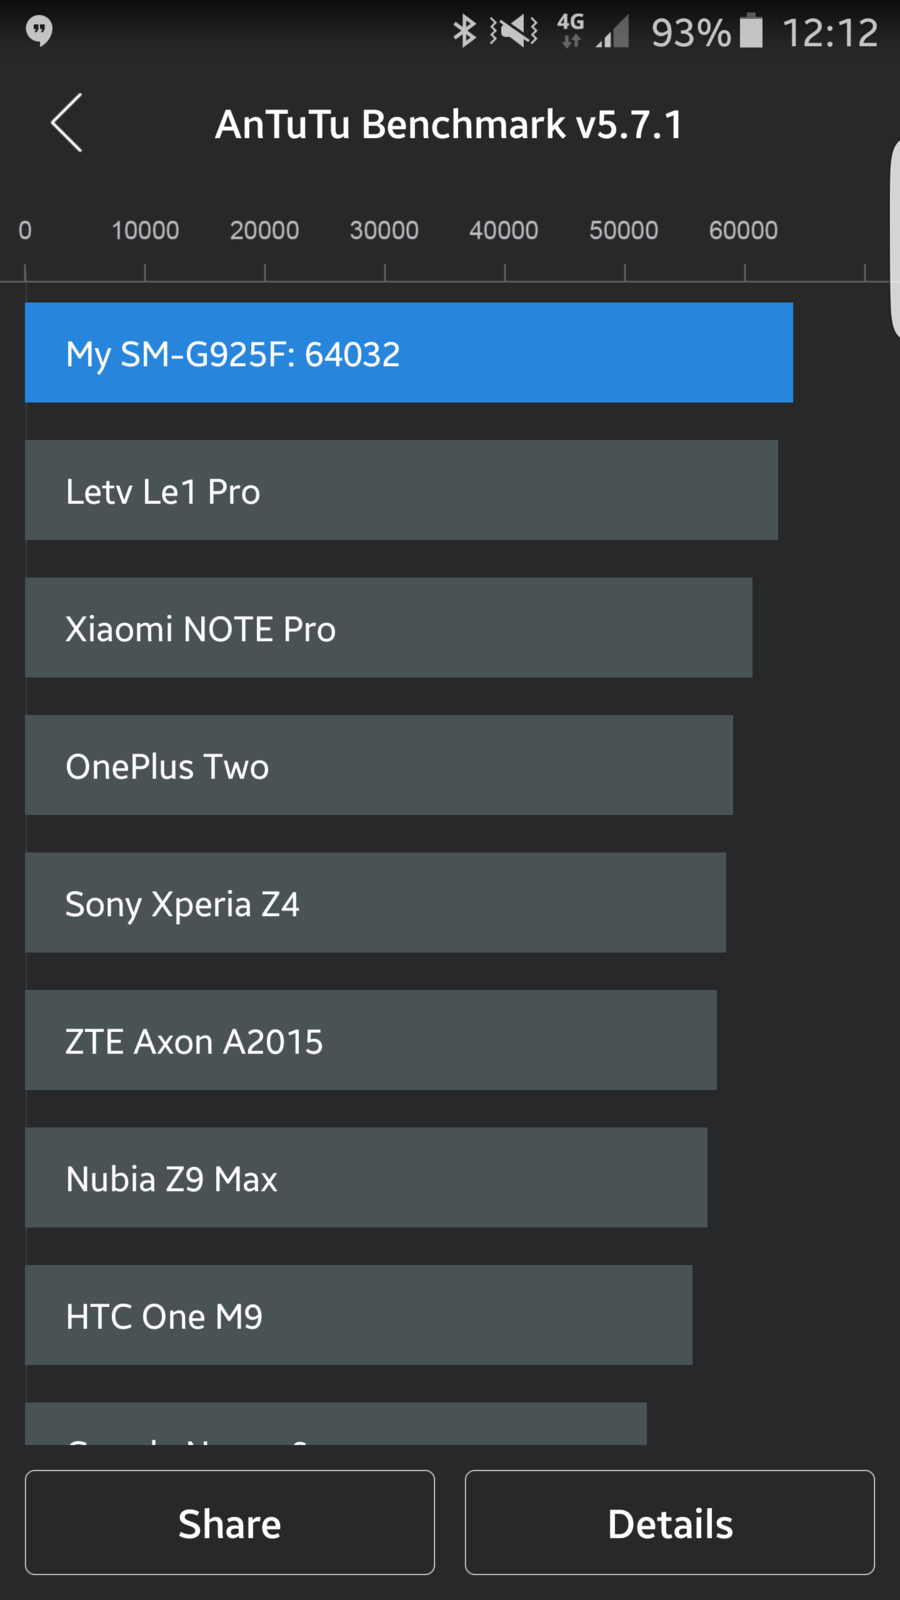Select the HTC One M9 bar
The width and height of the screenshot is (900, 1600).
[358, 1315]
